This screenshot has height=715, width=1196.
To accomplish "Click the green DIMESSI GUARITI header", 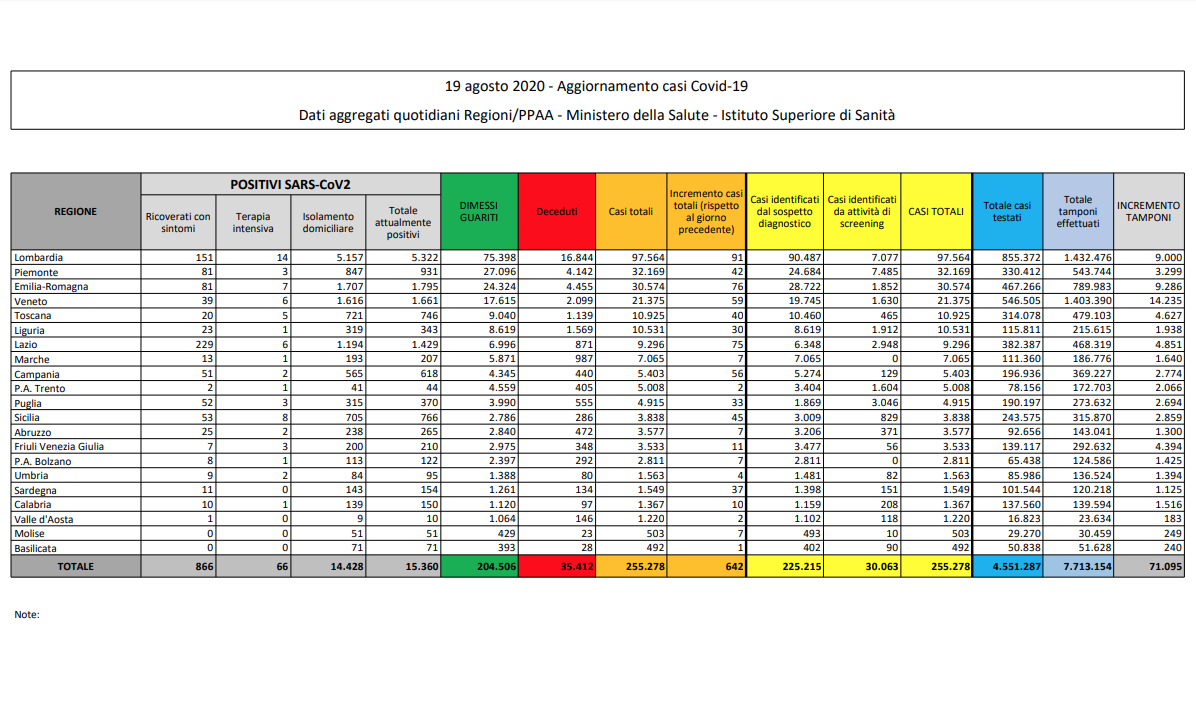I will [479, 211].
